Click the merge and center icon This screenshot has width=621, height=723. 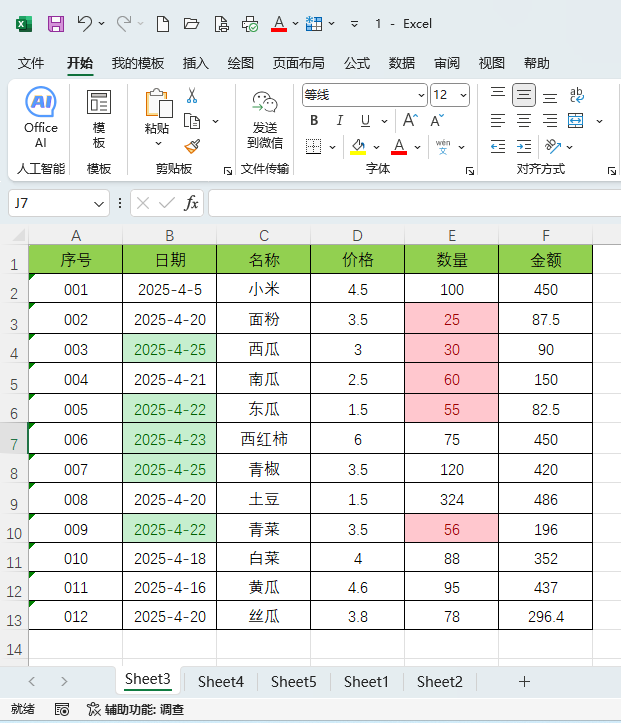coord(575,120)
